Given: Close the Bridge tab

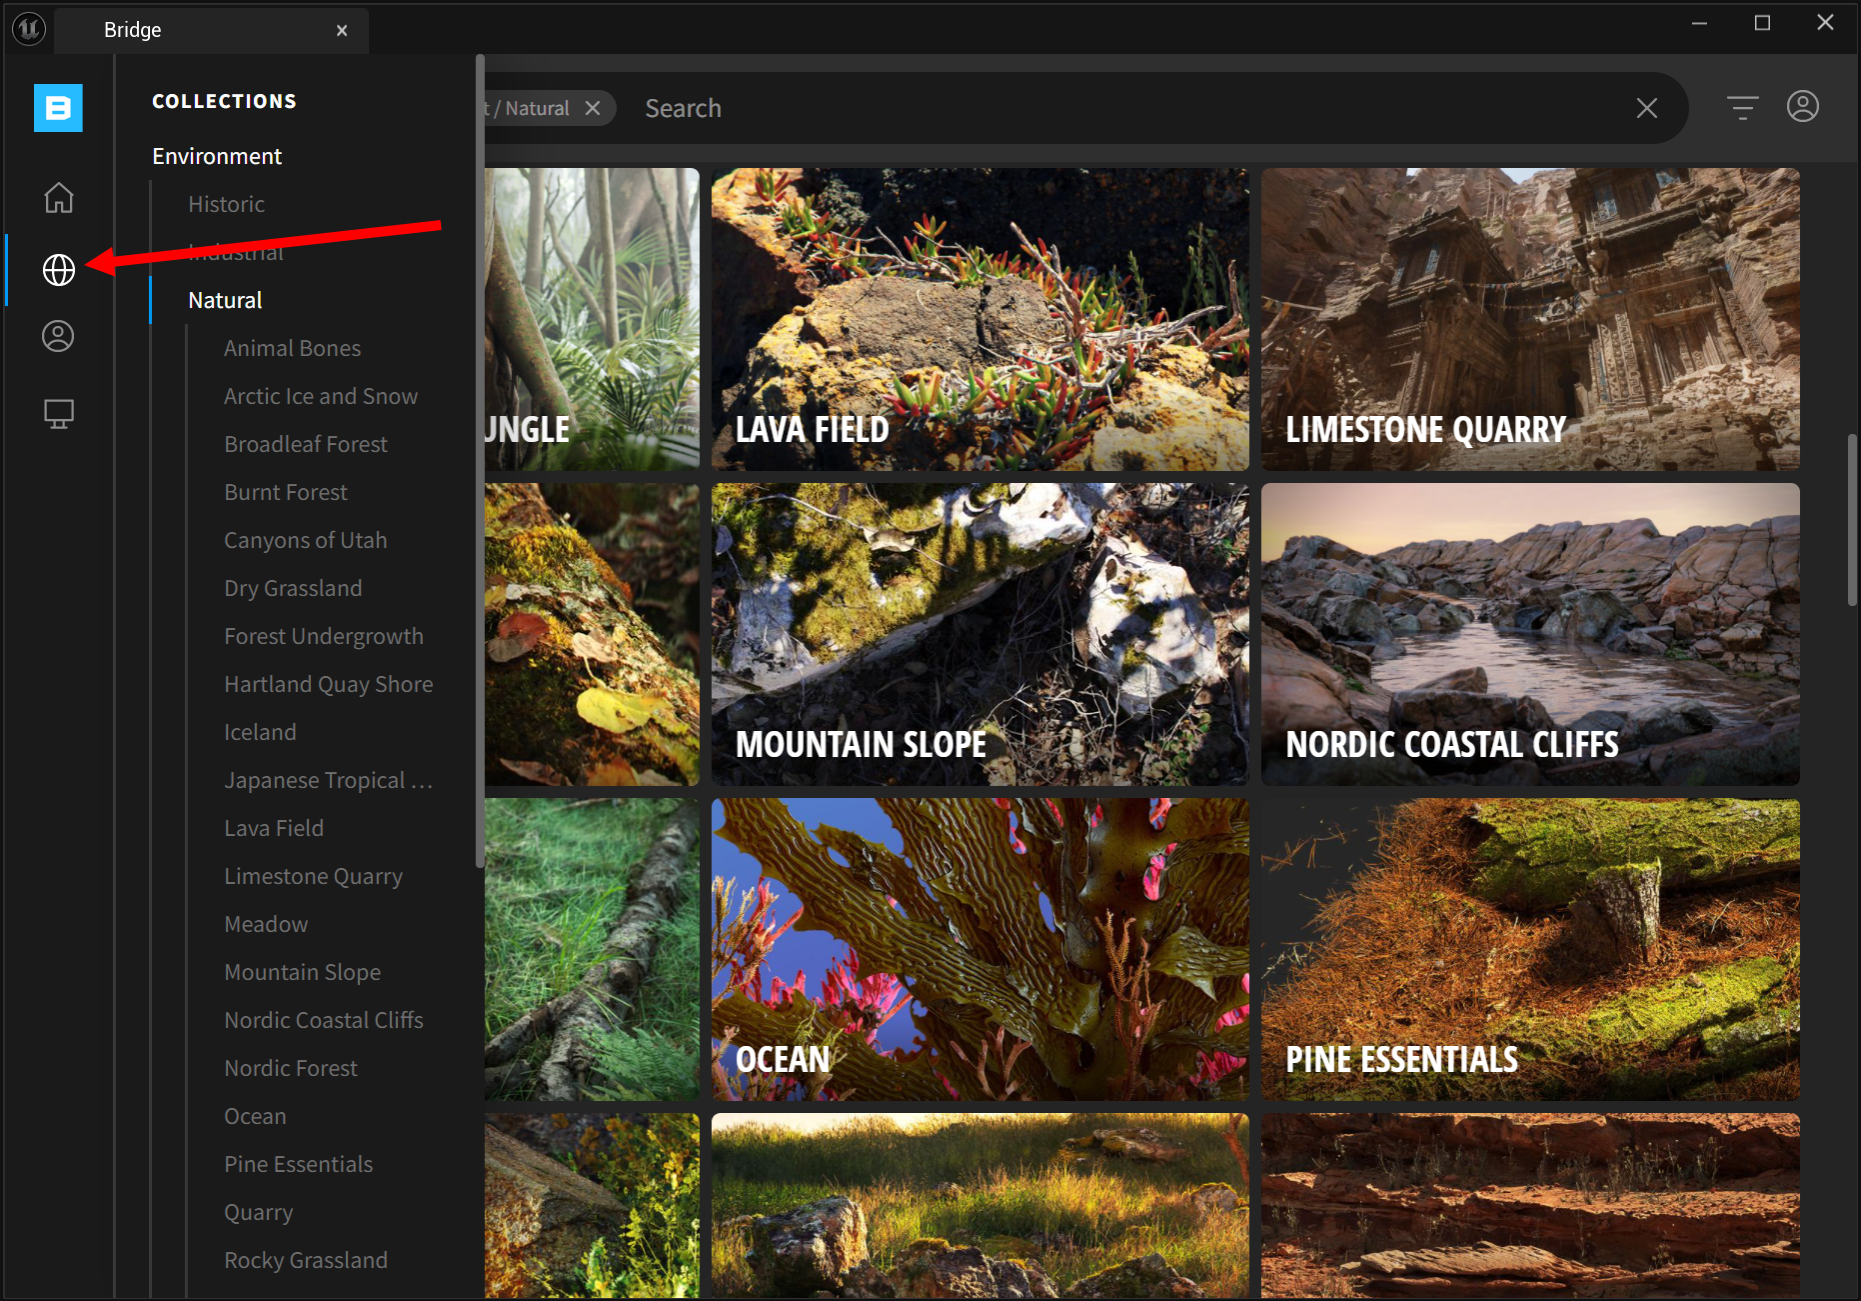Looking at the screenshot, I should coord(342,30).
